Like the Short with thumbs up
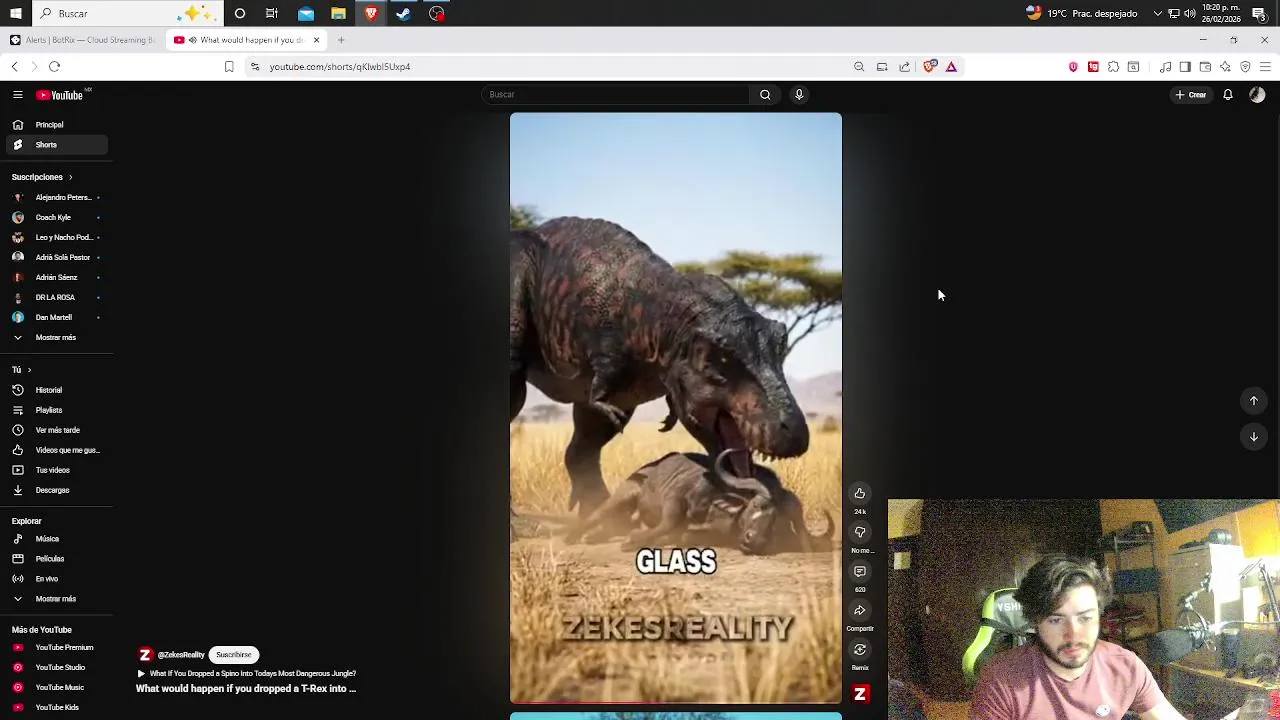 tap(859, 493)
